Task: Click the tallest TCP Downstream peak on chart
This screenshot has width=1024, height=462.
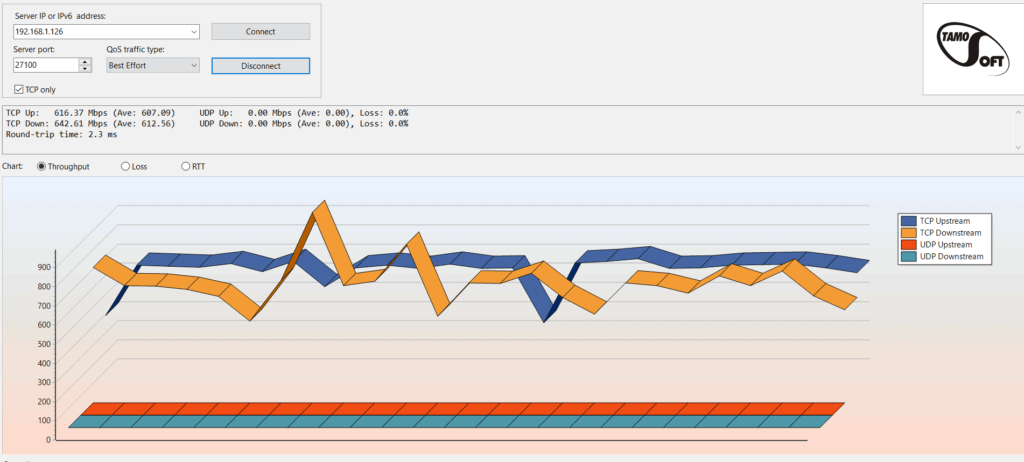Action: (321, 209)
